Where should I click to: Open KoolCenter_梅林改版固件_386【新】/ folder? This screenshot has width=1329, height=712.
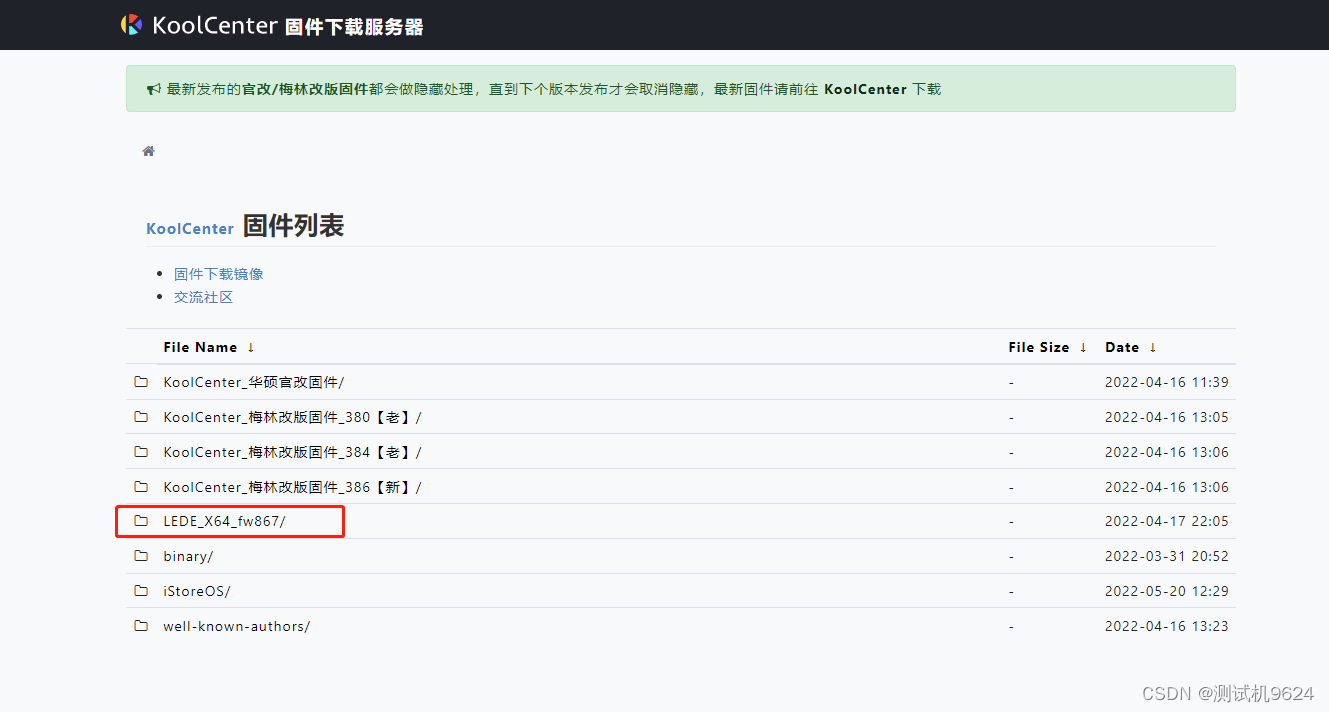click(293, 487)
